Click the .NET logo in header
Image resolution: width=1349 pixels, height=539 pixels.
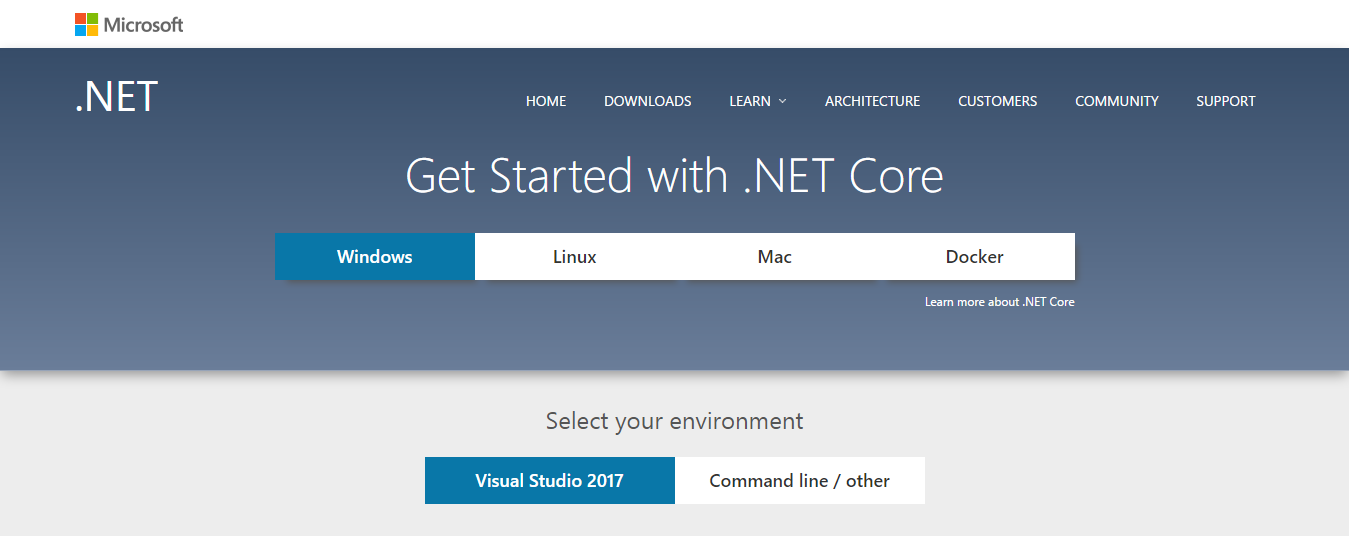pos(116,97)
